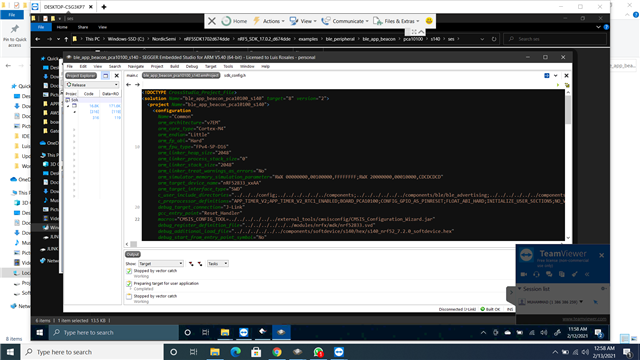
Task: Open the Build menu in SEGGER Embedded Studio
Action: pos(174,66)
